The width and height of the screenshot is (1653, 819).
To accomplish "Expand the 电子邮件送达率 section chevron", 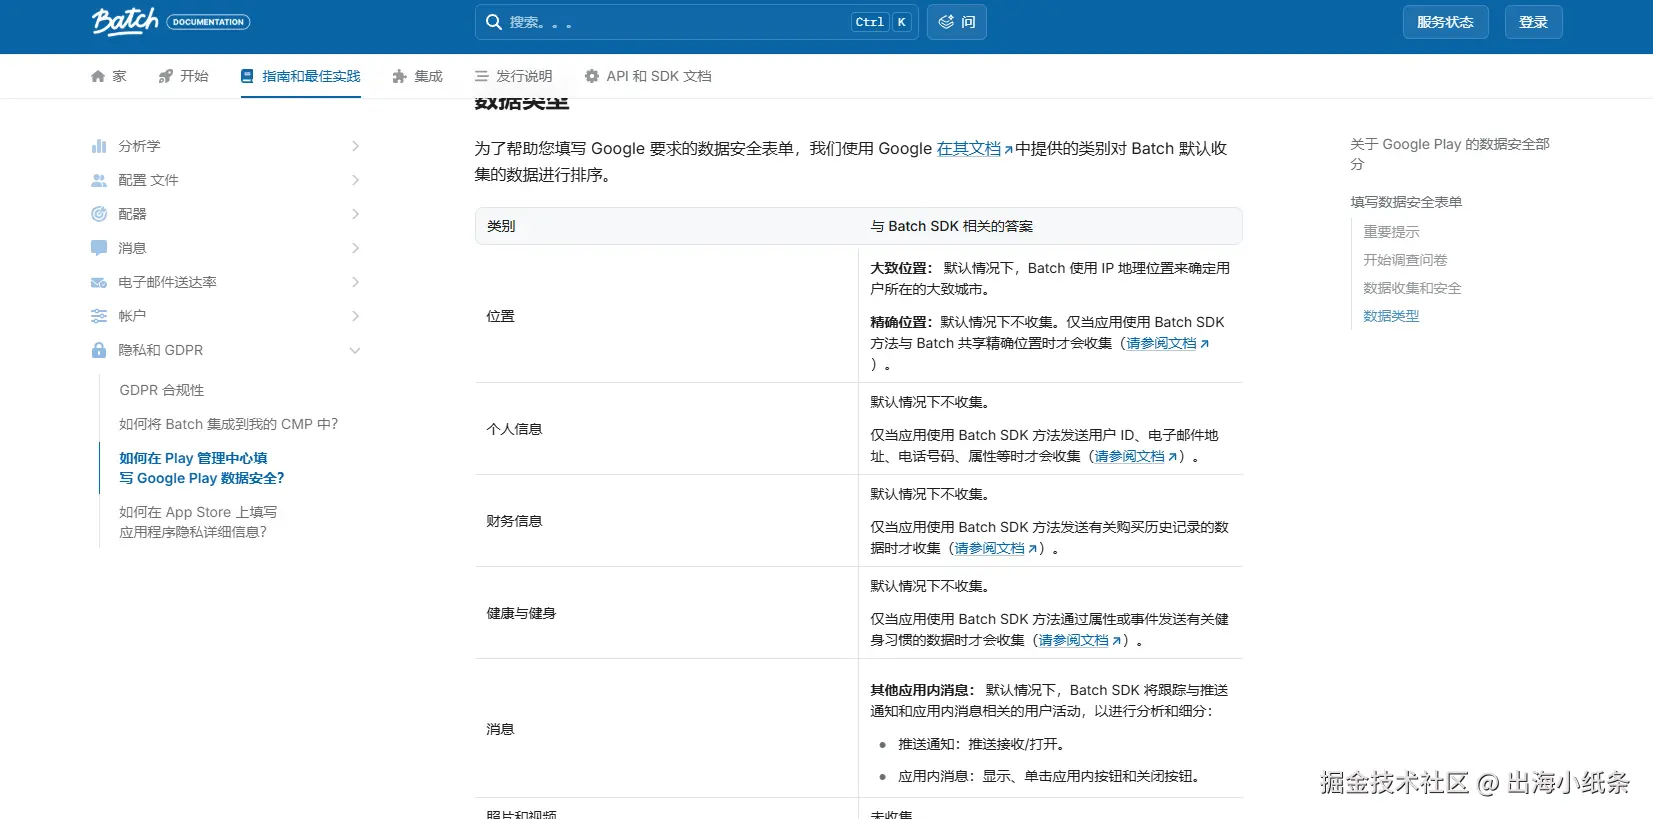I will pyautogui.click(x=355, y=282).
